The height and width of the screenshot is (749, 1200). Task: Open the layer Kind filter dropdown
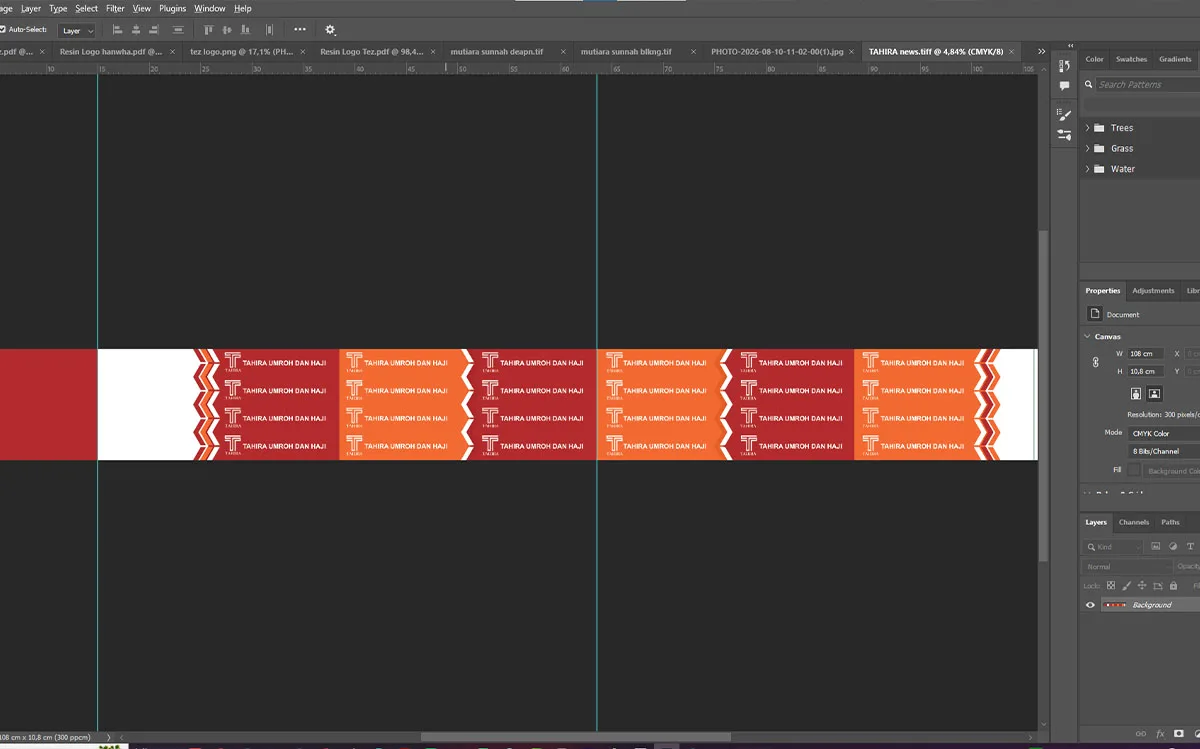pyautogui.click(x=1113, y=547)
